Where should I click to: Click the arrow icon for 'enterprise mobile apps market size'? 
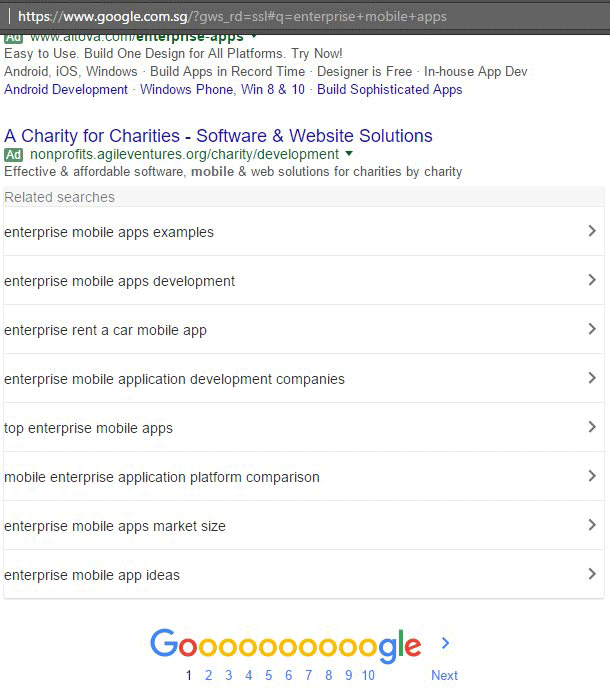tap(592, 525)
